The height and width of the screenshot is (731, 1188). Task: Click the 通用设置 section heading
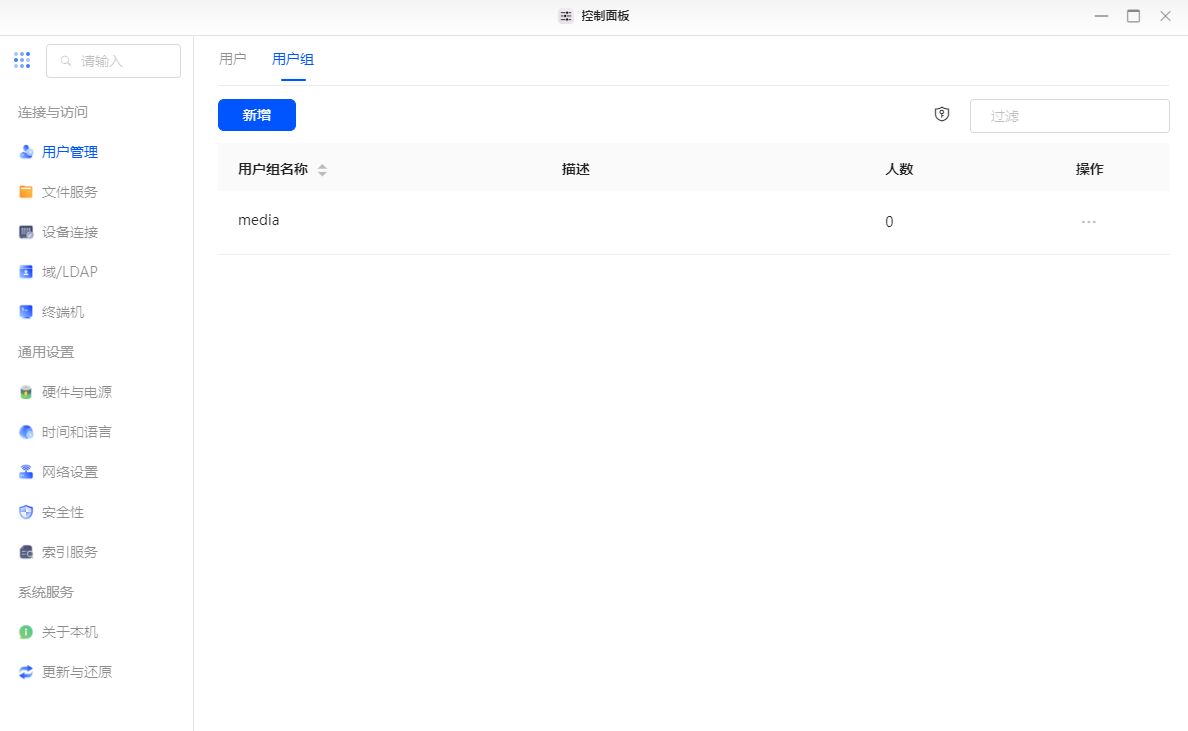pos(46,352)
